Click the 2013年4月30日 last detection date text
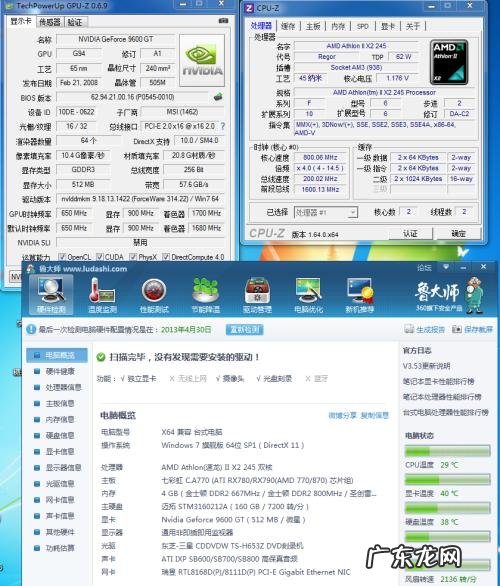 [x=186, y=330]
